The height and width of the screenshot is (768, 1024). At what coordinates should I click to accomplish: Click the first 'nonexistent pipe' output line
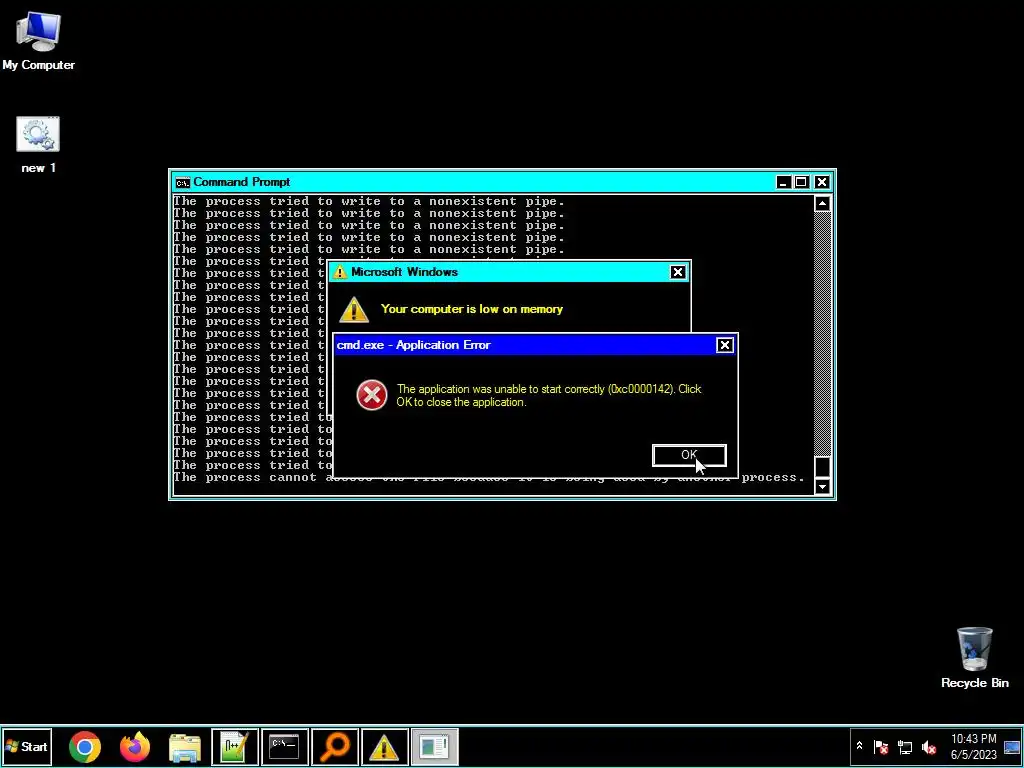368,201
